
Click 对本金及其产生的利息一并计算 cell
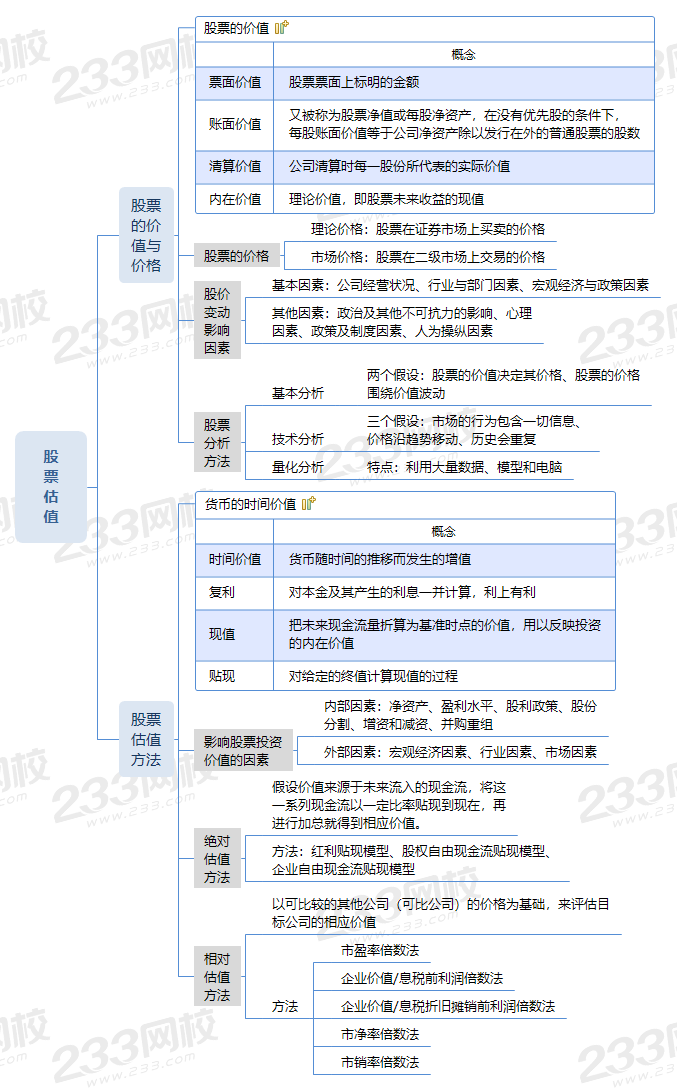(x=444, y=592)
